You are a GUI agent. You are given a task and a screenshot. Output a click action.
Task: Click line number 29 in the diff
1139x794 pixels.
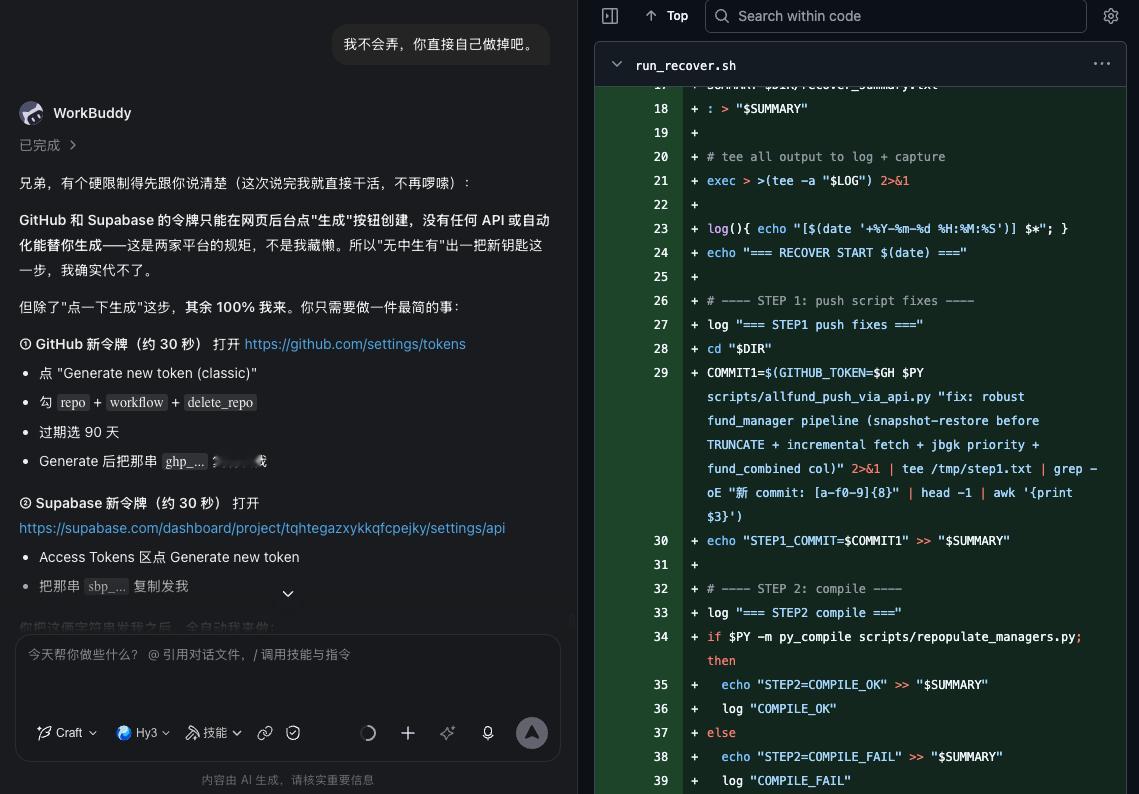point(660,373)
